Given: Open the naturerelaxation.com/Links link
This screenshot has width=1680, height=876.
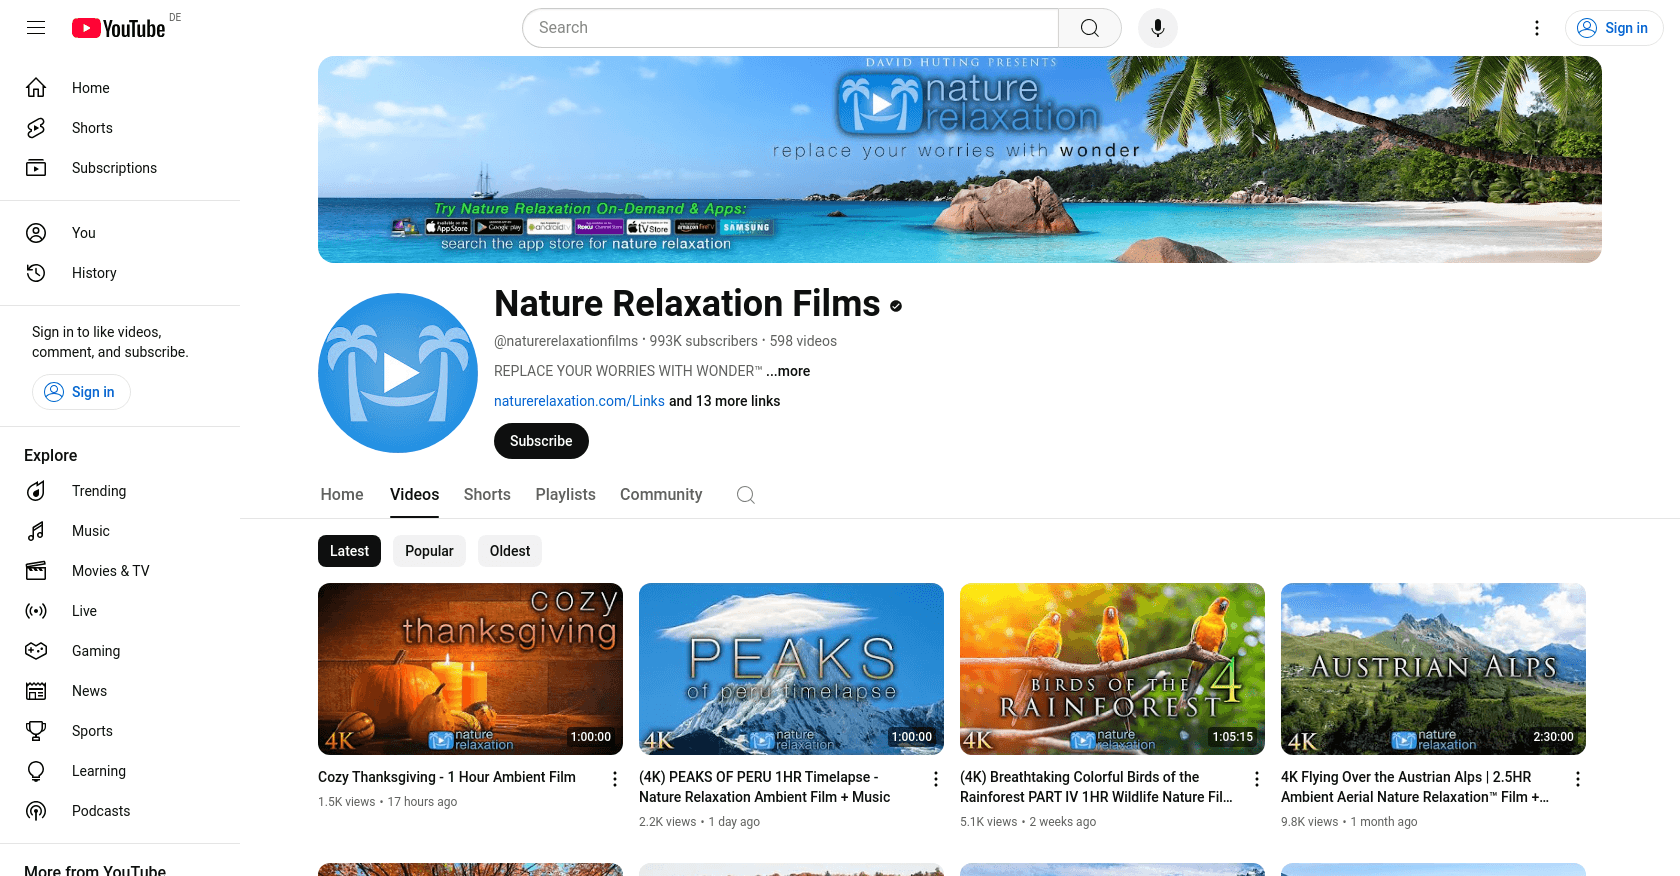Looking at the screenshot, I should [x=579, y=401].
